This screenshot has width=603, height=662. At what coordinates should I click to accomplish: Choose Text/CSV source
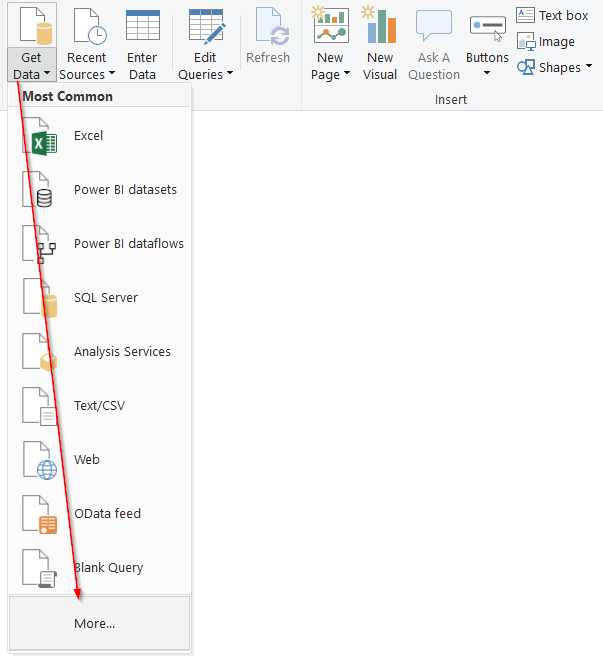tap(100, 406)
